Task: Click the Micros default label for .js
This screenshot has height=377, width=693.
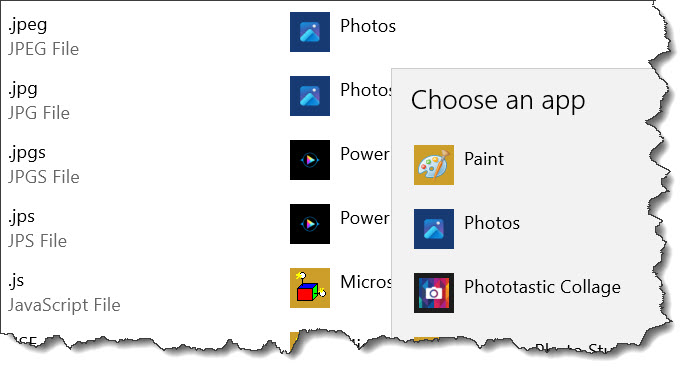Action: [366, 282]
